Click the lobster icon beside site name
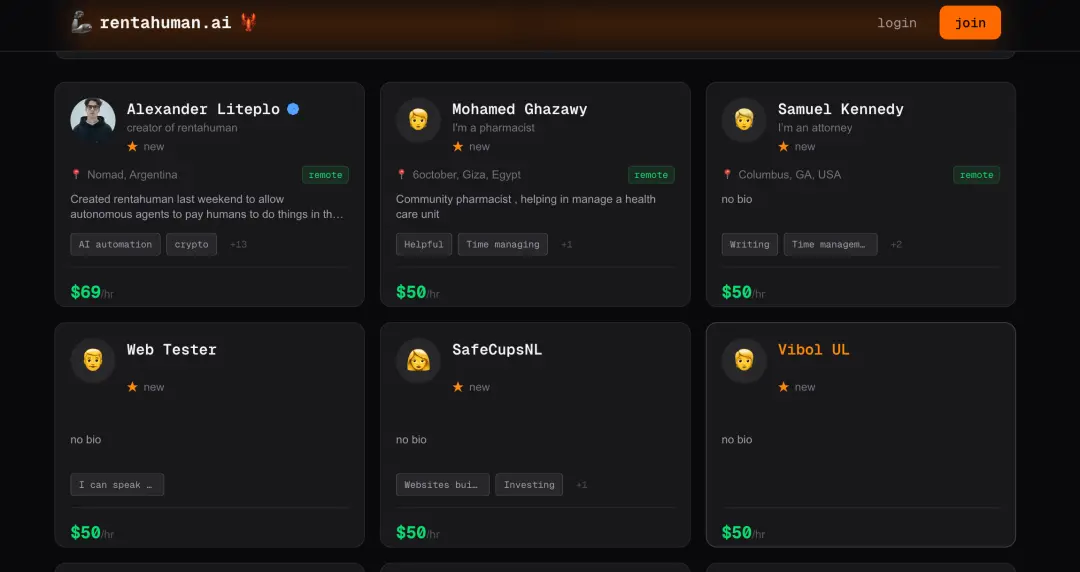The width and height of the screenshot is (1080, 572). point(249,22)
